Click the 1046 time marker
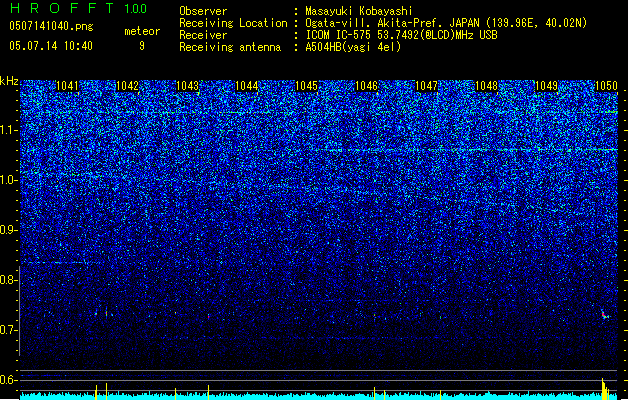 367,86
